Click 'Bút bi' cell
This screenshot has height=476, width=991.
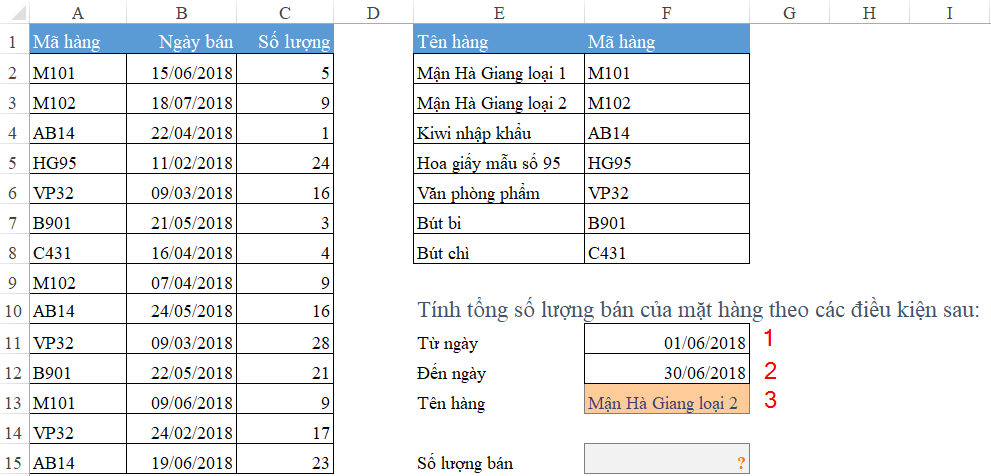[499, 219]
